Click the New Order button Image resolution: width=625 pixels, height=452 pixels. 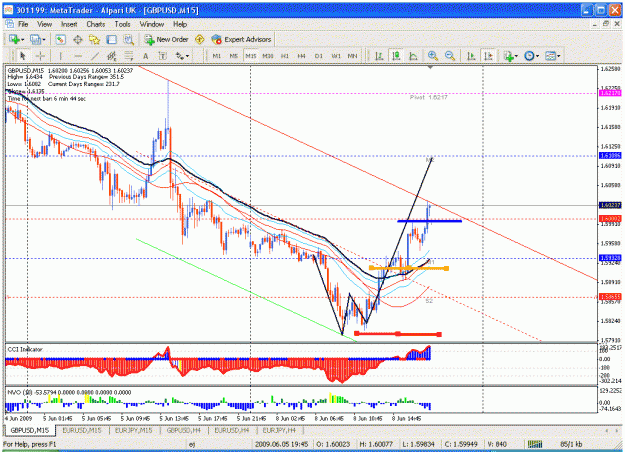(166, 39)
